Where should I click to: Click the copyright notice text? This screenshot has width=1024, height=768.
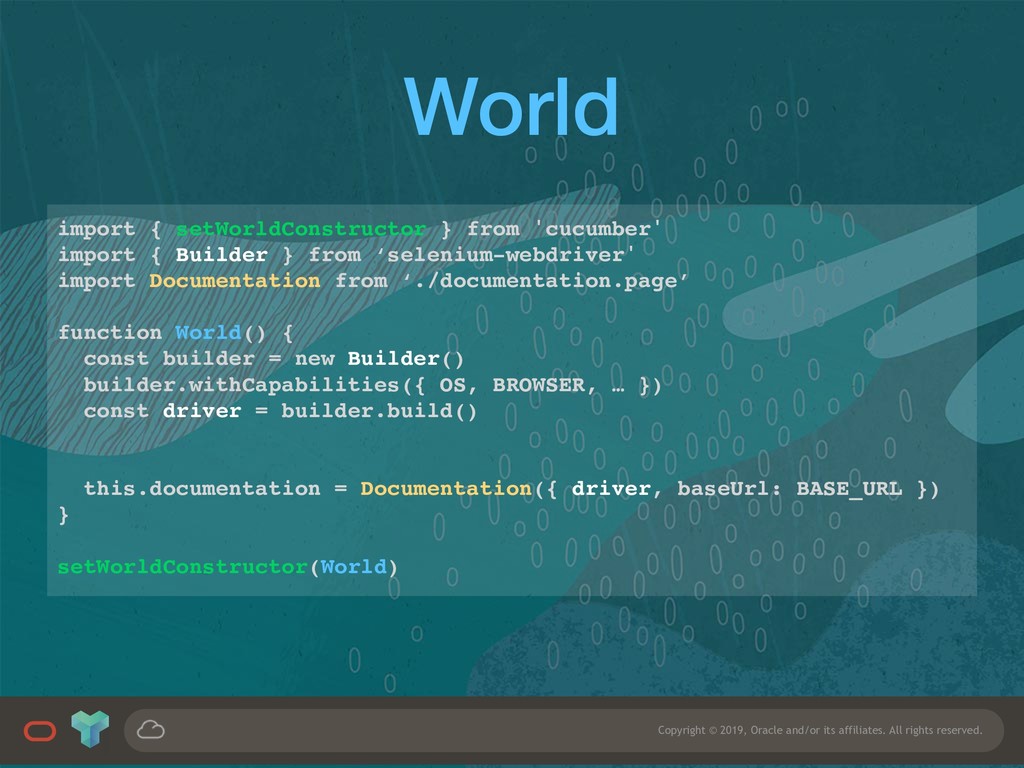[x=820, y=730]
